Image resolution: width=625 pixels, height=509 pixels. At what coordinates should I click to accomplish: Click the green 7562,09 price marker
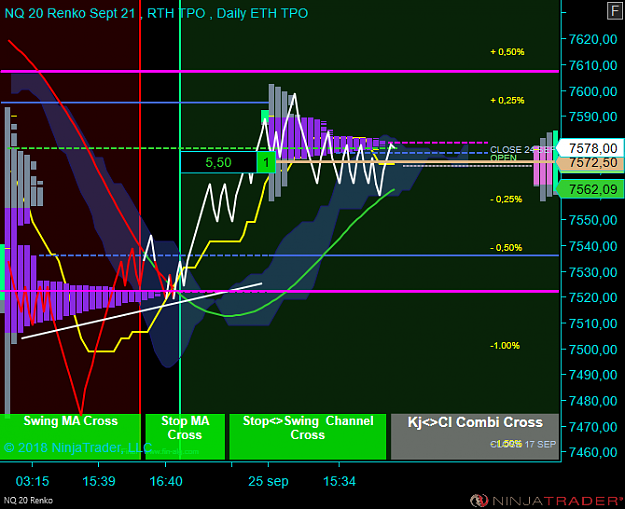592,189
